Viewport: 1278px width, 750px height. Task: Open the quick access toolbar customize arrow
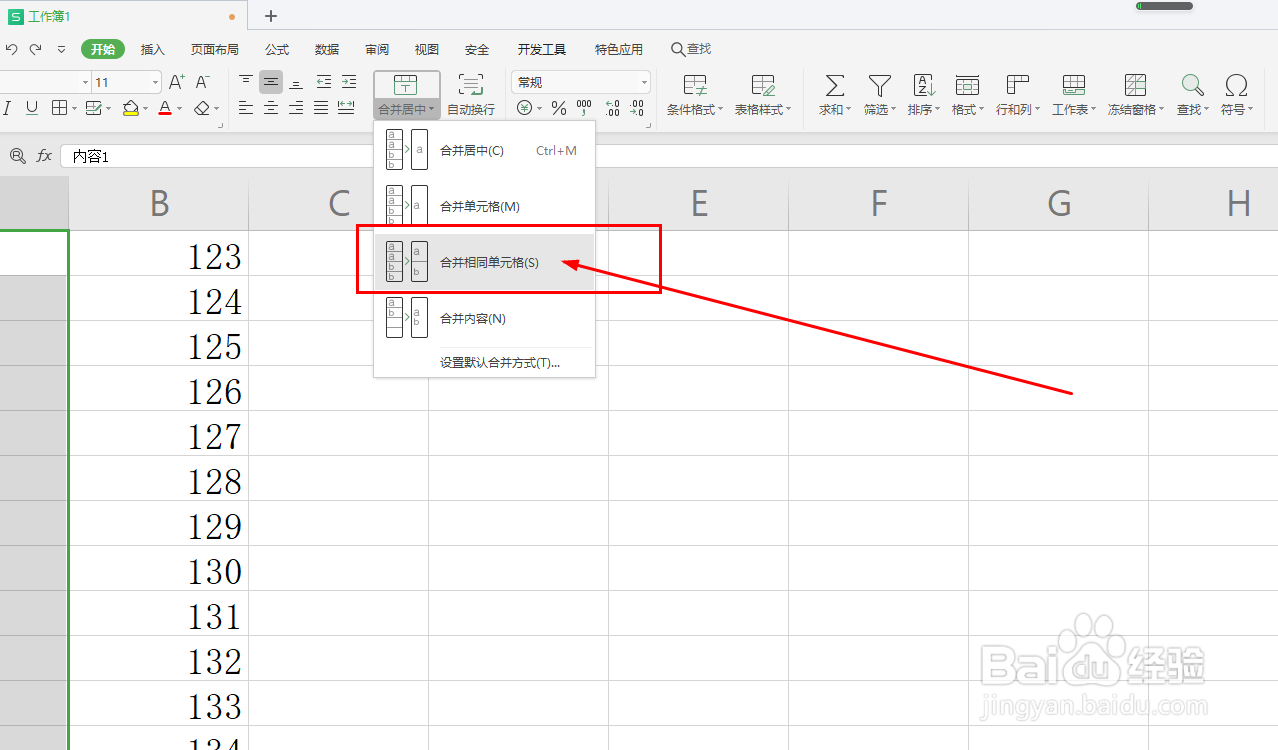tap(61, 49)
